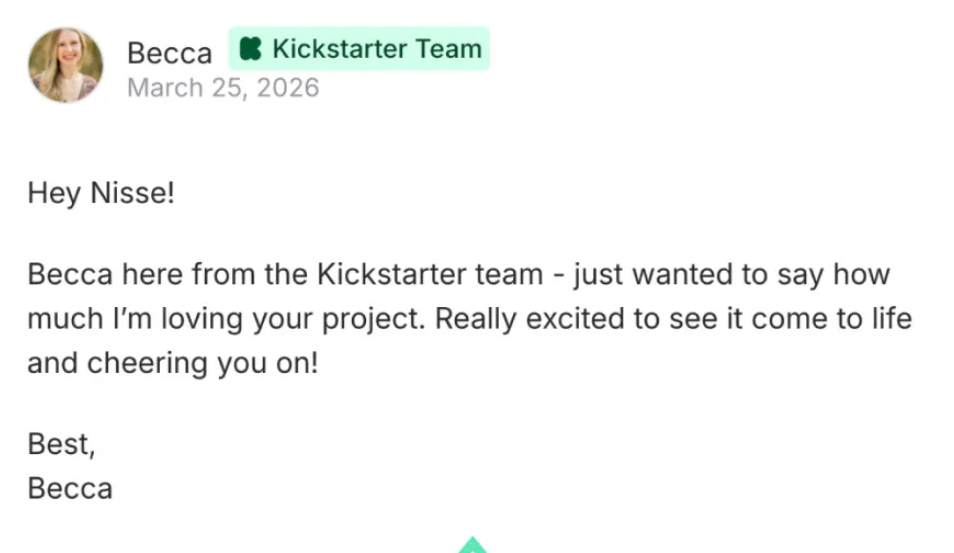Click the Becca signature under the sign-off
Image resolution: width=954 pixels, height=553 pixels.
click(70, 489)
